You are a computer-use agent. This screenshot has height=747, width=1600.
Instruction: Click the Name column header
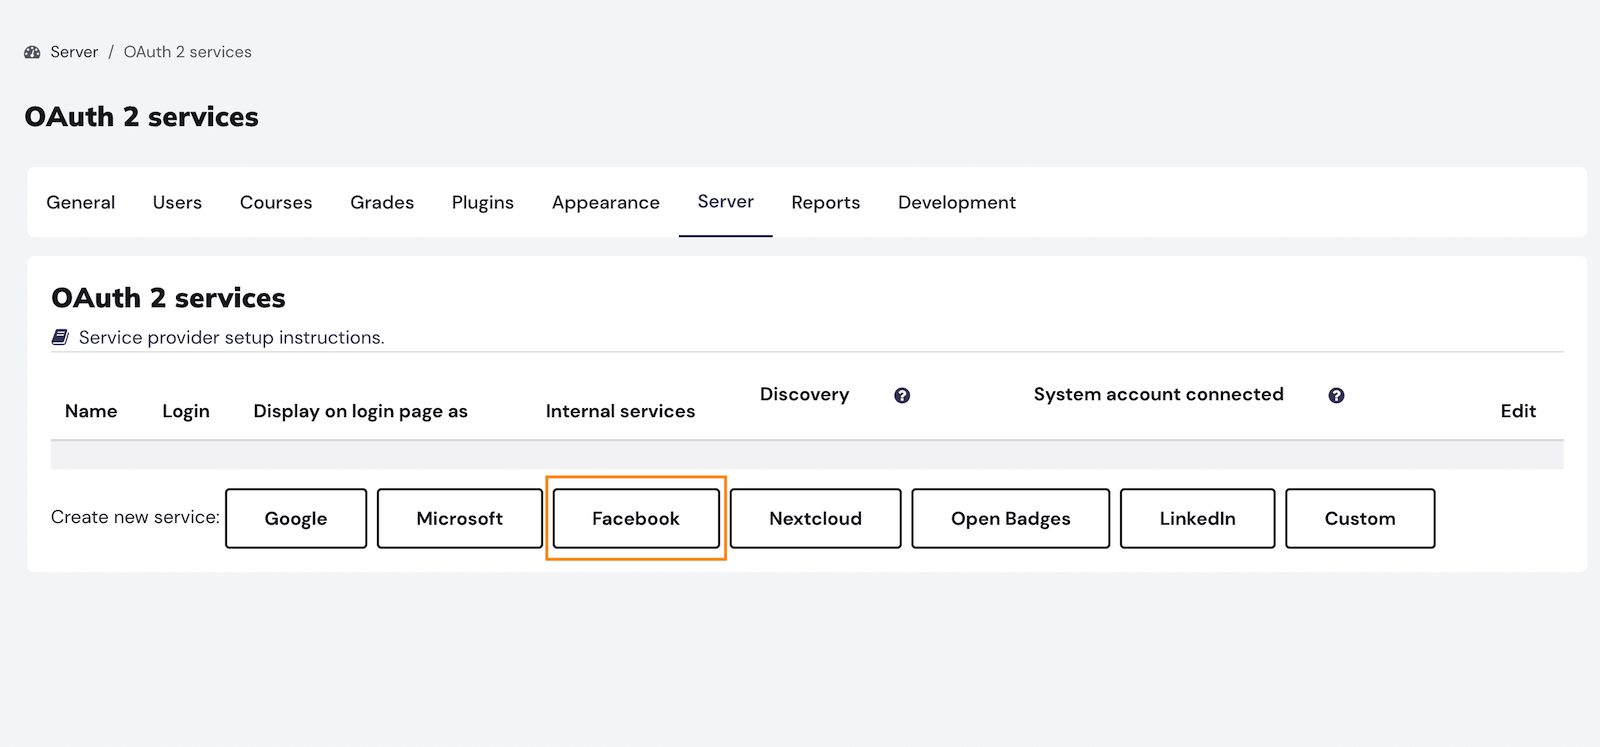tap(91, 411)
